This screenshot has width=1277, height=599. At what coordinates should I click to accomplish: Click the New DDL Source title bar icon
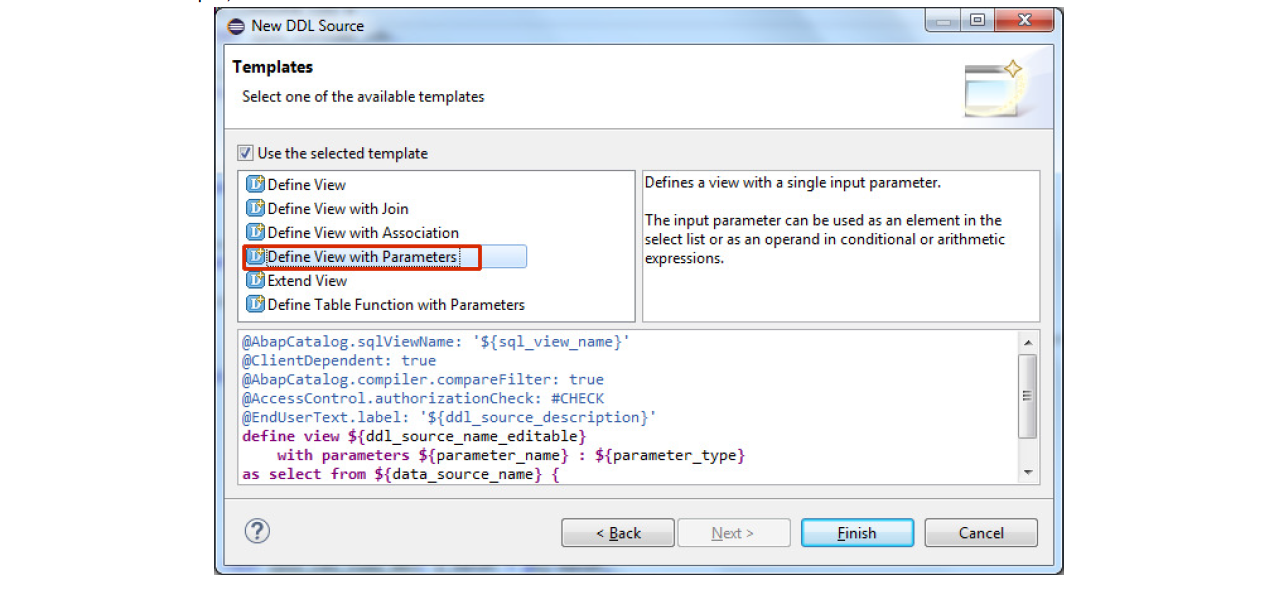coord(234,25)
